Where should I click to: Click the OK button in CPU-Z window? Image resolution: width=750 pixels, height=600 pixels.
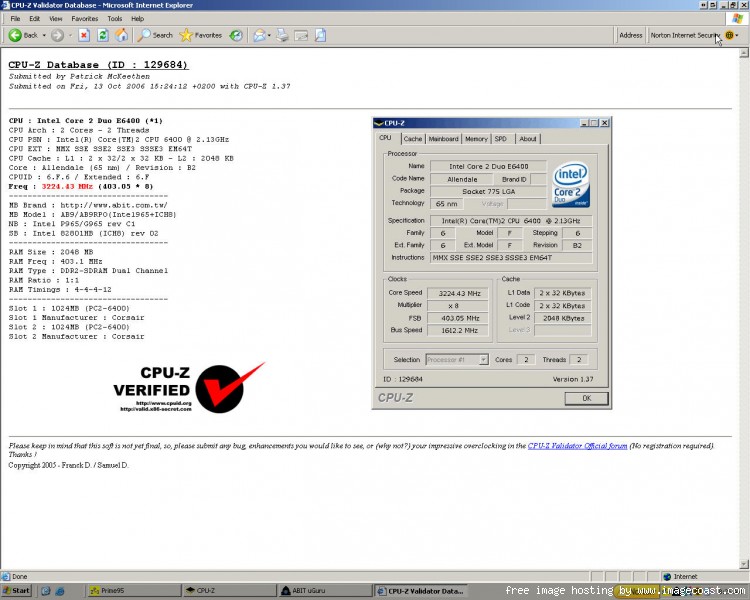[x=586, y=398]
